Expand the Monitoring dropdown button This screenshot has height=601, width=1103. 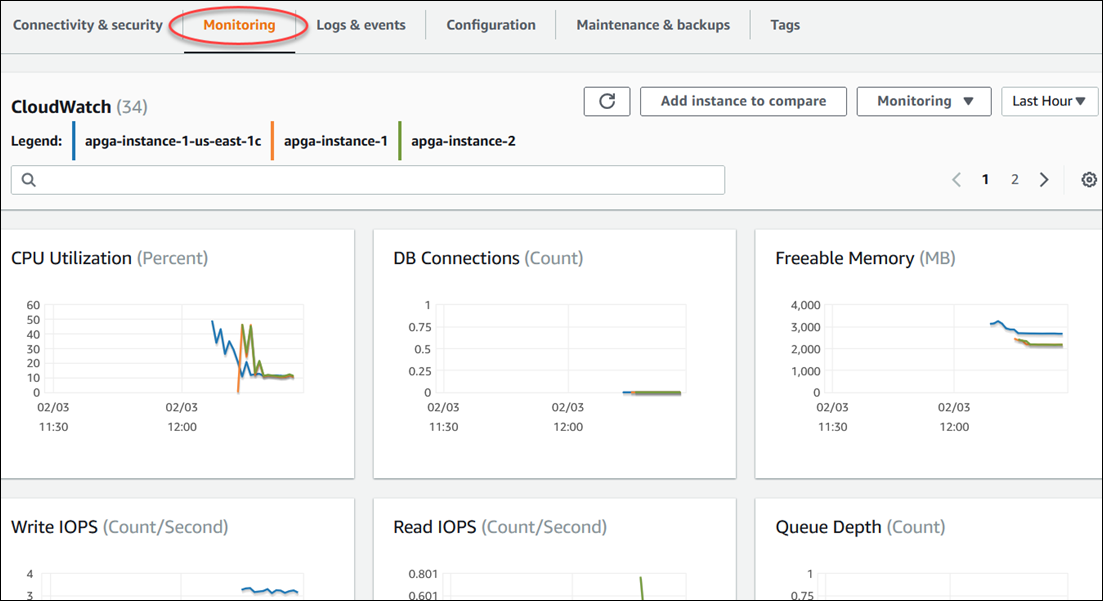click(923, 101)
